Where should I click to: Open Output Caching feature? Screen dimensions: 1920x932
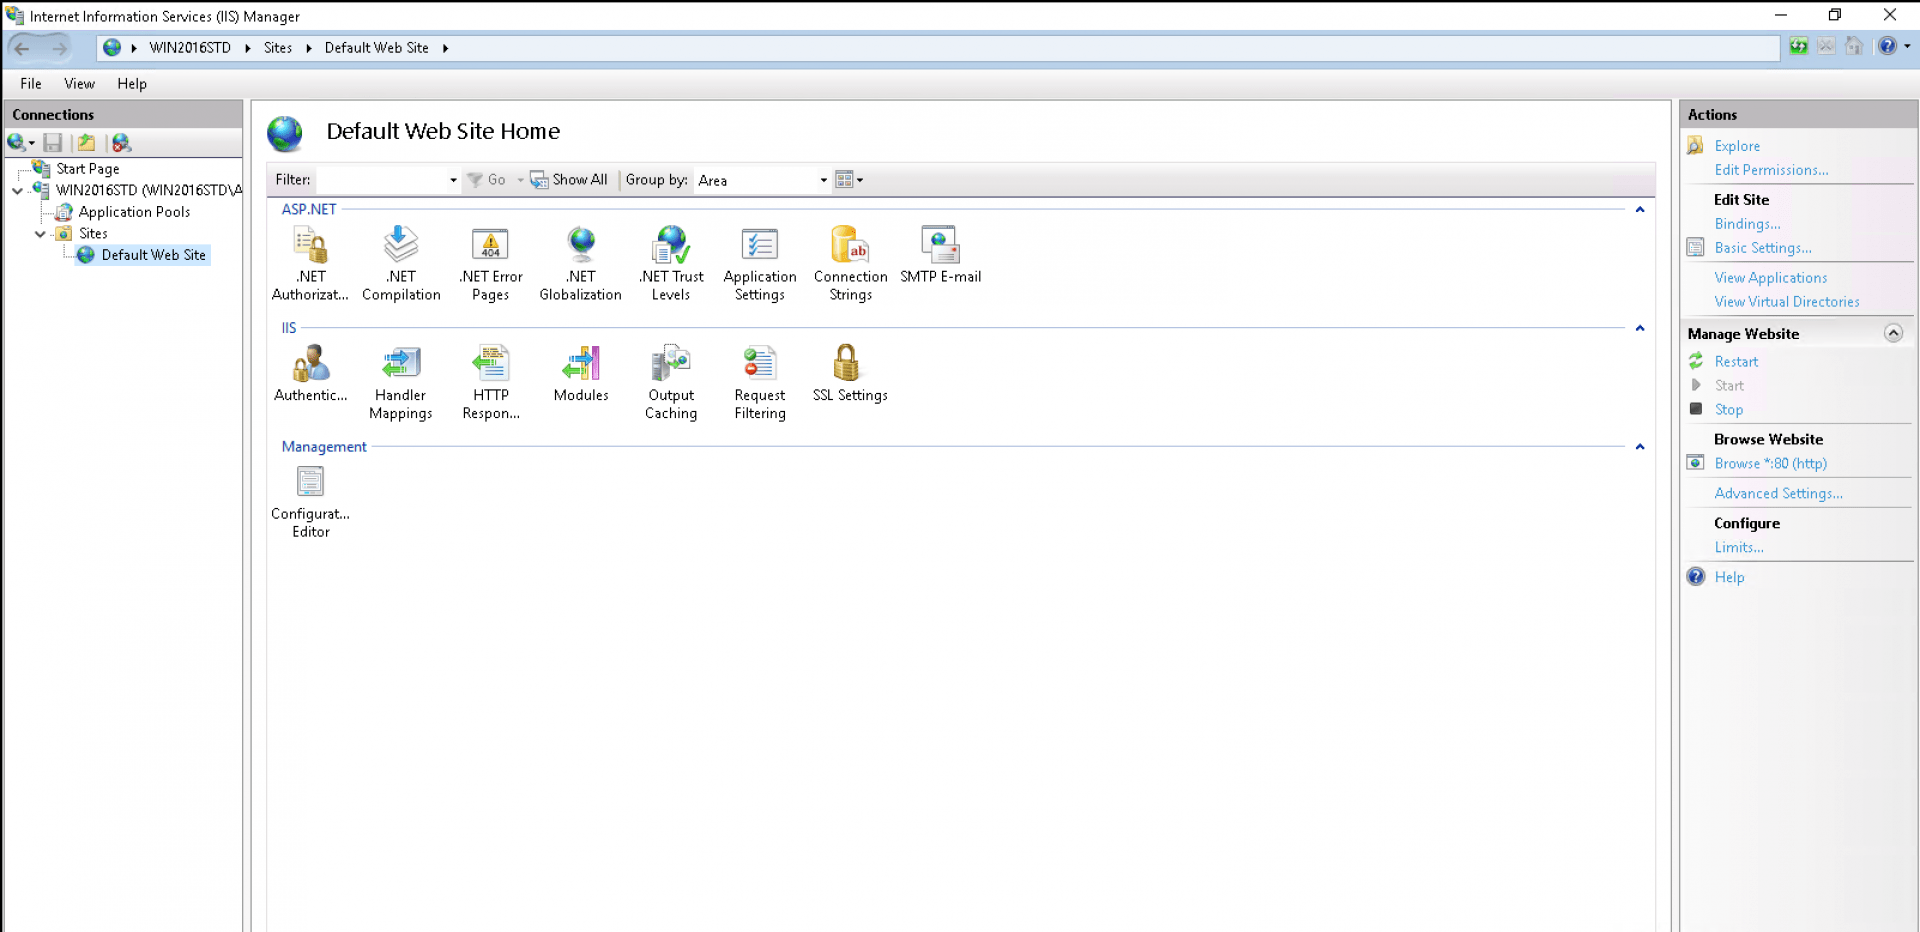click(671, 383)
